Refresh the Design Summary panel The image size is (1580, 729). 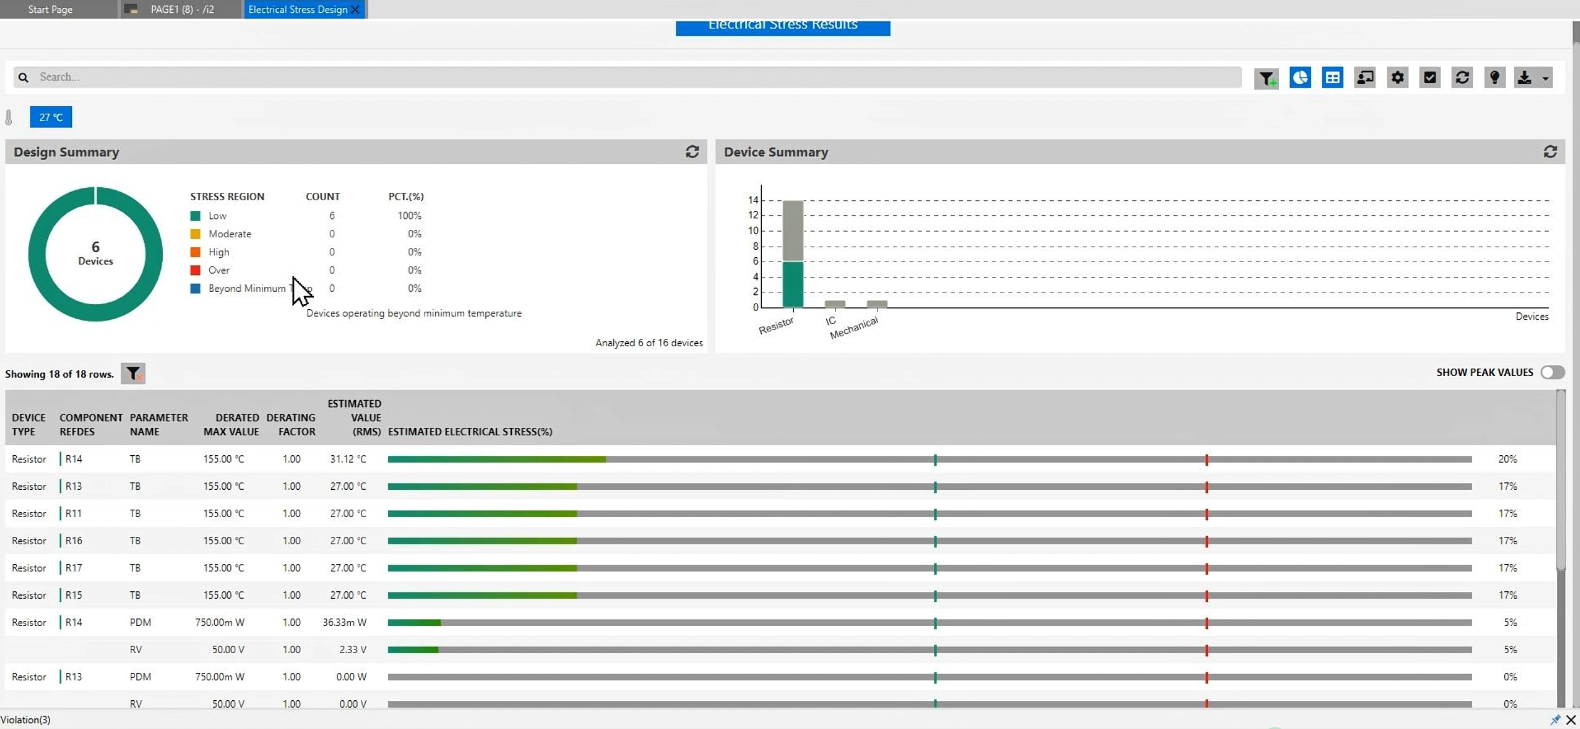click(x=692, y=152)
